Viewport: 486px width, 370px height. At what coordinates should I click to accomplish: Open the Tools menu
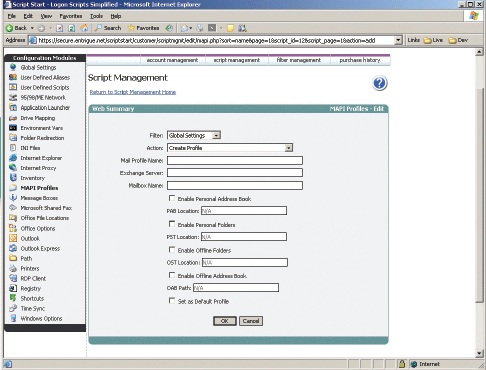click(x=96, y=16)
